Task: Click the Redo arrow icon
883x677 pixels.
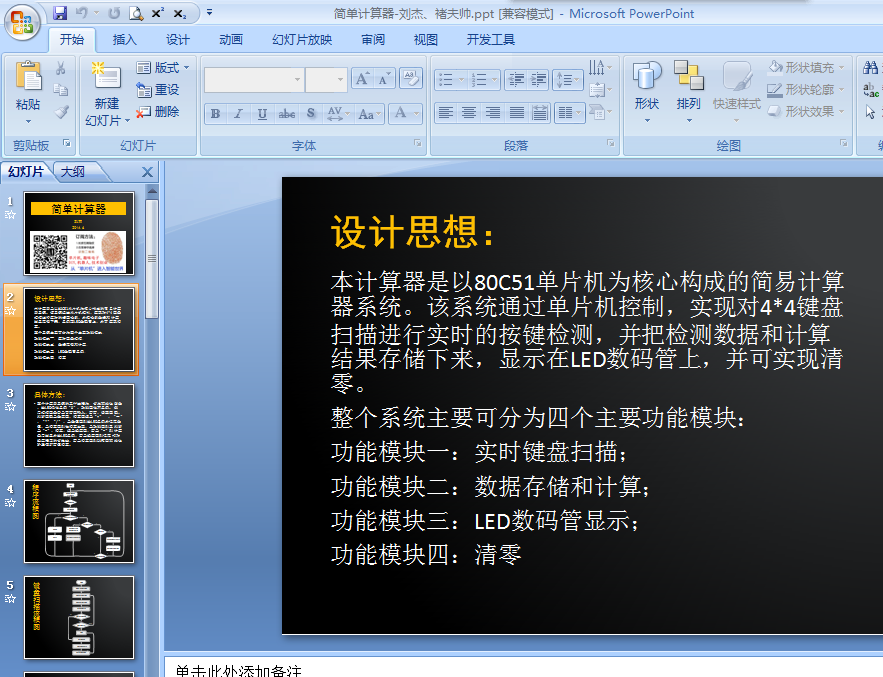Action: click(x=114, y=13)
